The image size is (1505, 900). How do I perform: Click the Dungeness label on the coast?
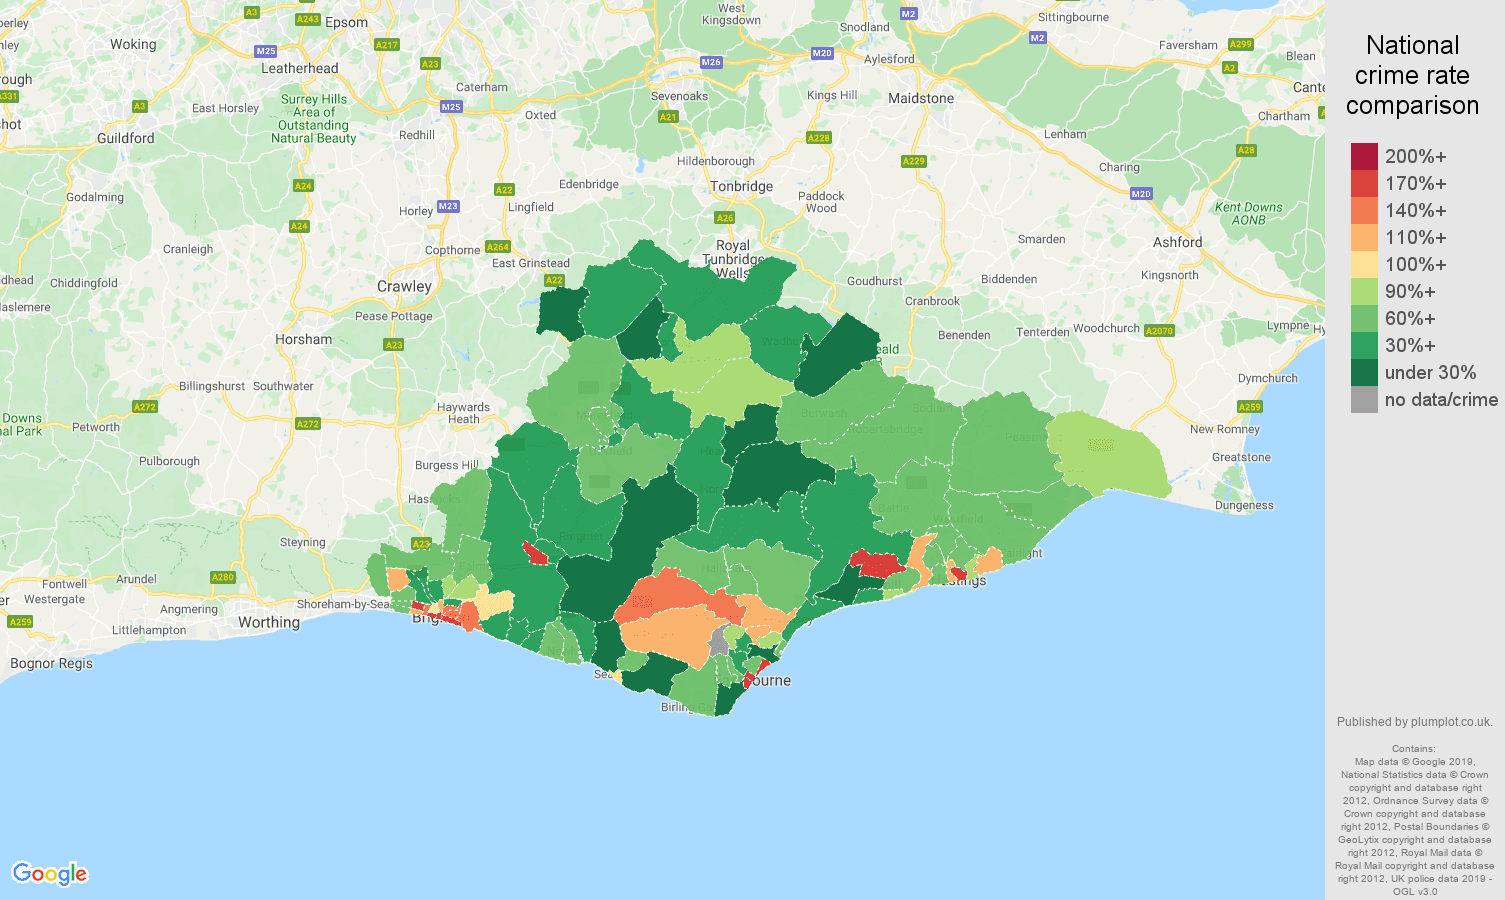pyautogui.click(x=1244, y=505)
